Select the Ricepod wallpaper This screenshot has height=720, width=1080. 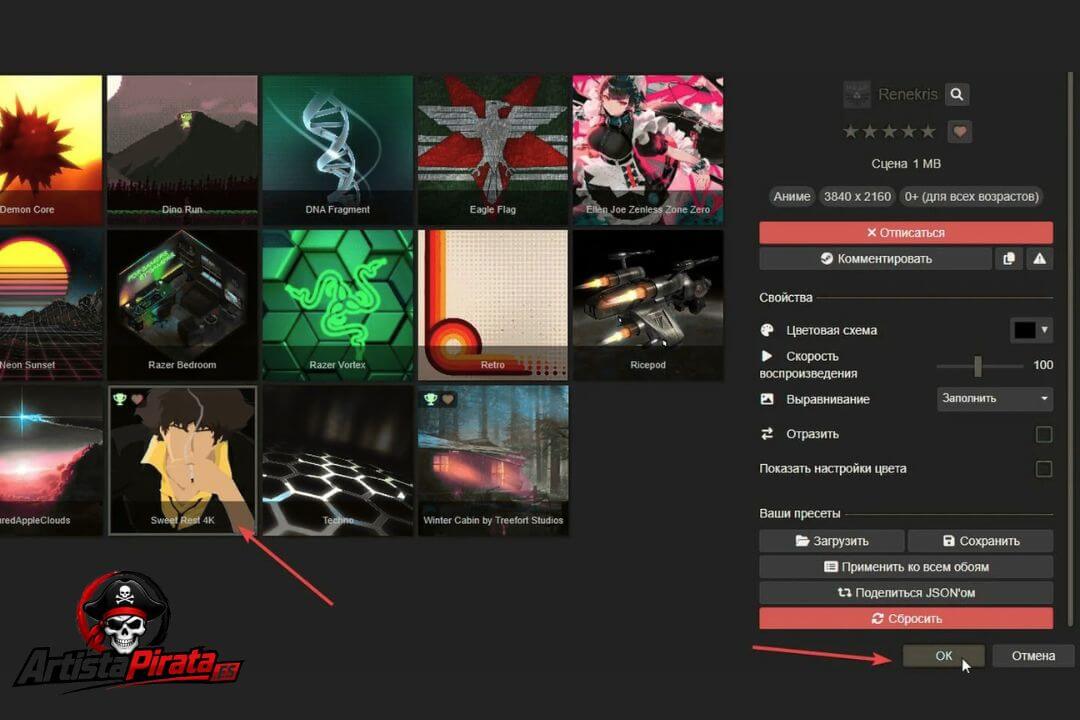click(x=648, y=305)
